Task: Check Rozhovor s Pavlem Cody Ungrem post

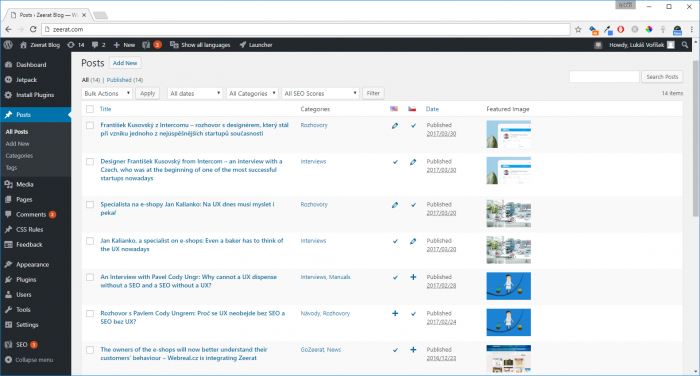Action: click(x=90, y=313)
